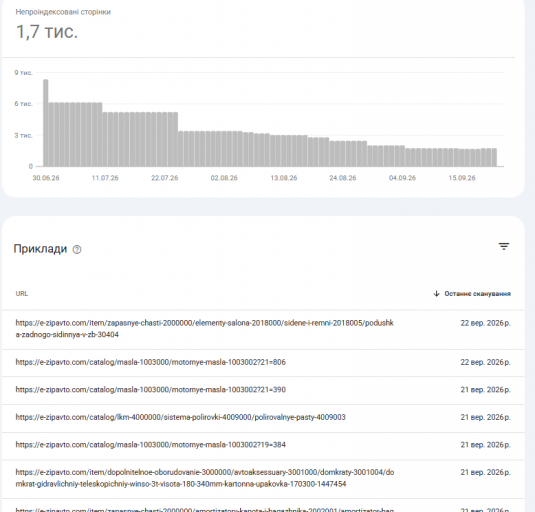Image resolution: width=535 pixels, height=512 pixels.
Task: Click the crawl date of the domkrat-gidravlichniy row
Action: (x=486, y=473)
